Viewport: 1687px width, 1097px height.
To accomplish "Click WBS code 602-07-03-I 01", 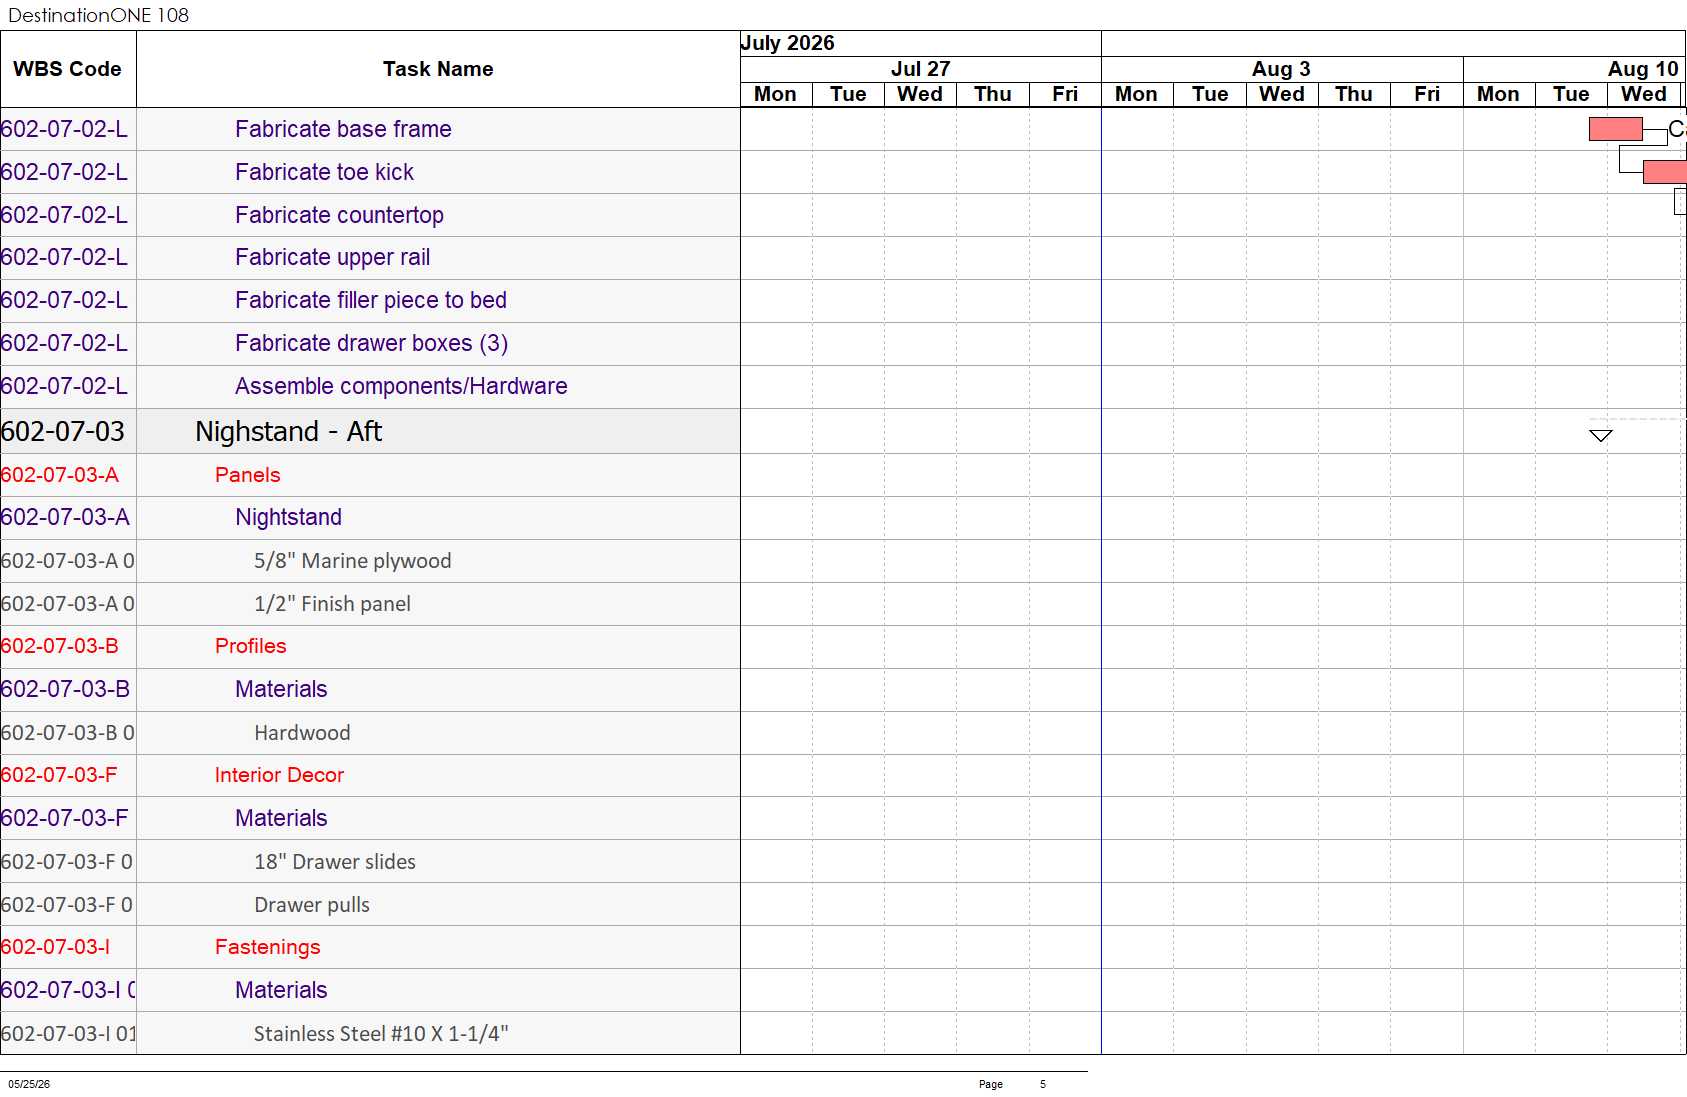I will [x=68, y=1034].
